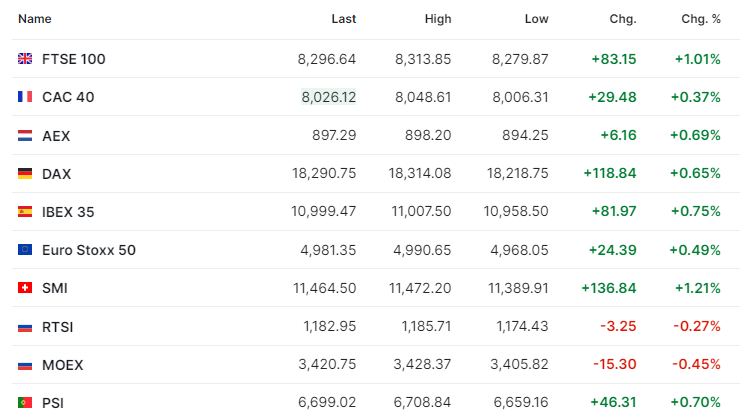Select highlighted CAC 40 last value 8,026.12
Viewport: 740px width, 414px height.
pos(328,97)
